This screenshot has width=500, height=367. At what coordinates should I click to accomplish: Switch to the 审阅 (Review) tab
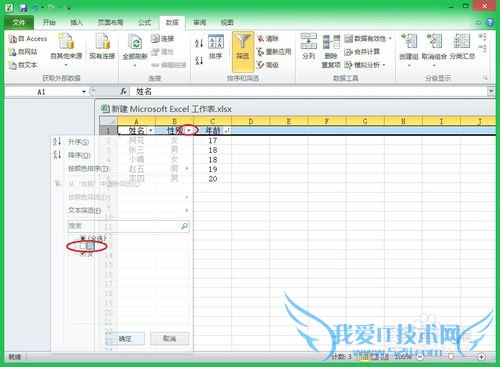(x=200, y=22)
